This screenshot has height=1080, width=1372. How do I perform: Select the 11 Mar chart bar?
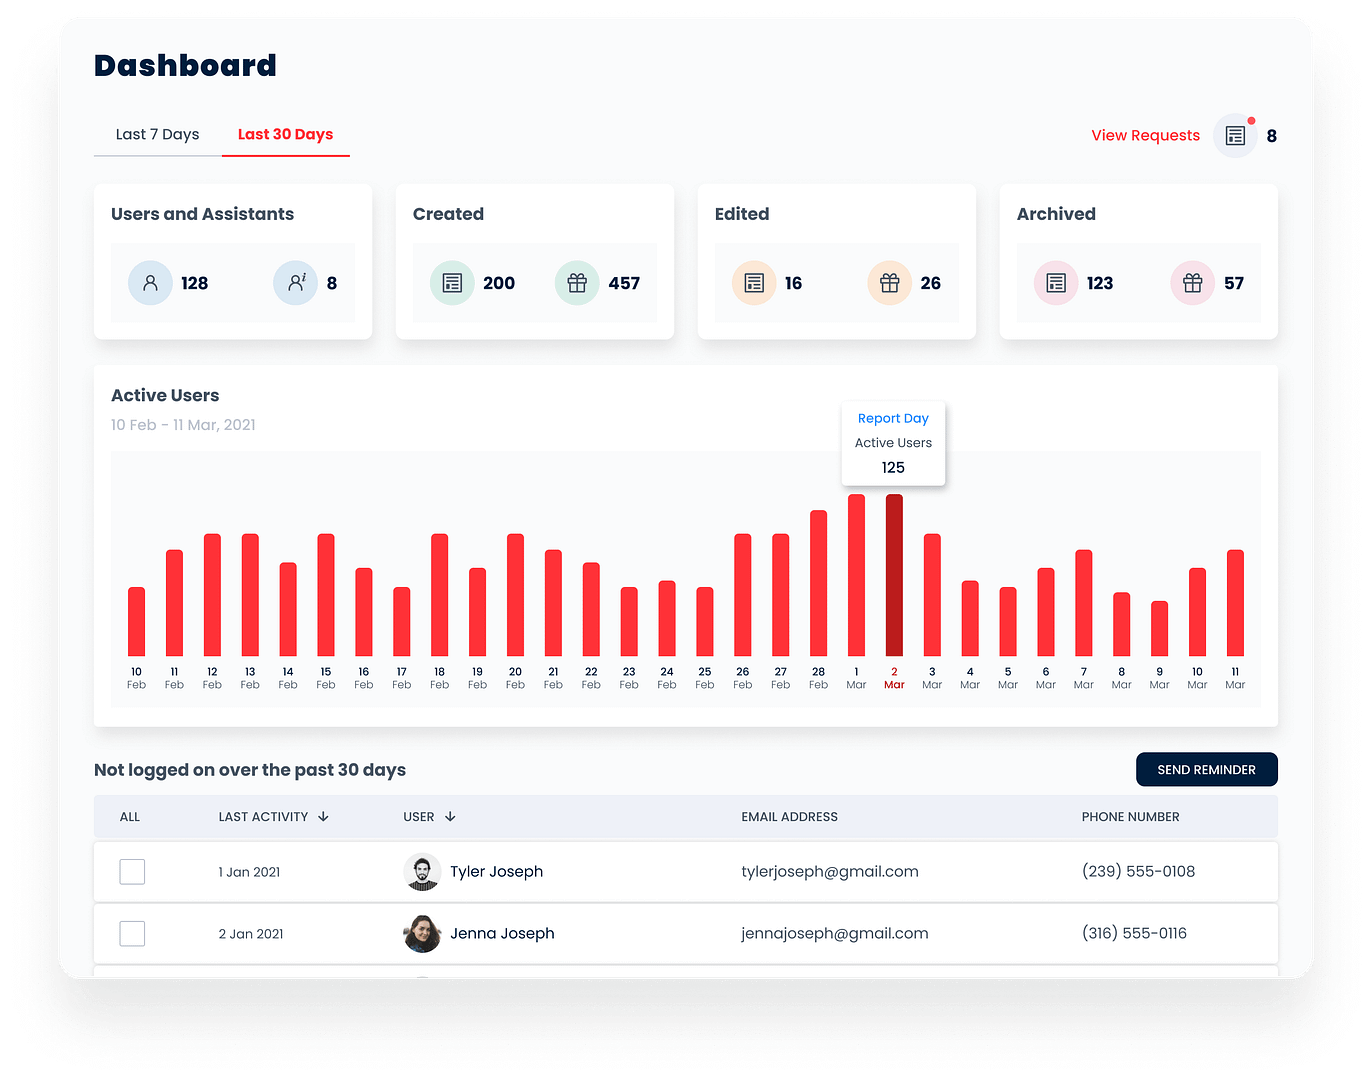tap(1235, 603)
